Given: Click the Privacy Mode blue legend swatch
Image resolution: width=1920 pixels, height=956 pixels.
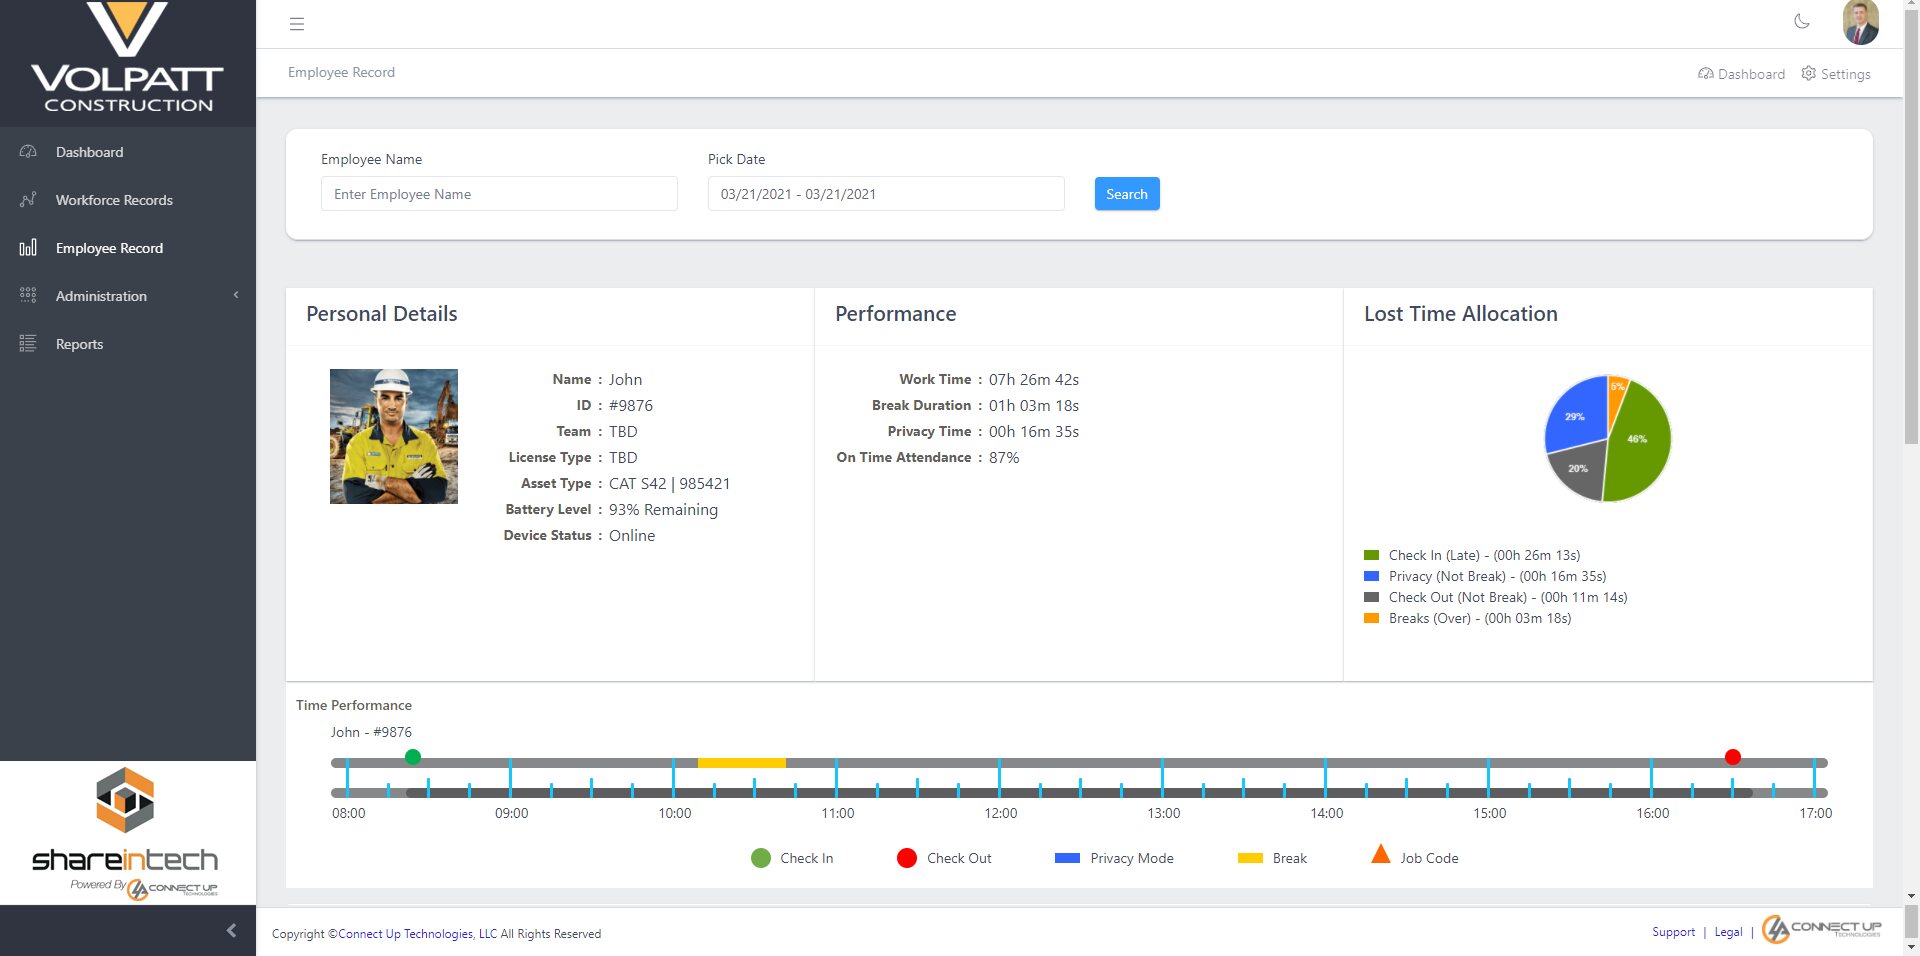Looking at the screenshot, I should [x=1067, y=858].
